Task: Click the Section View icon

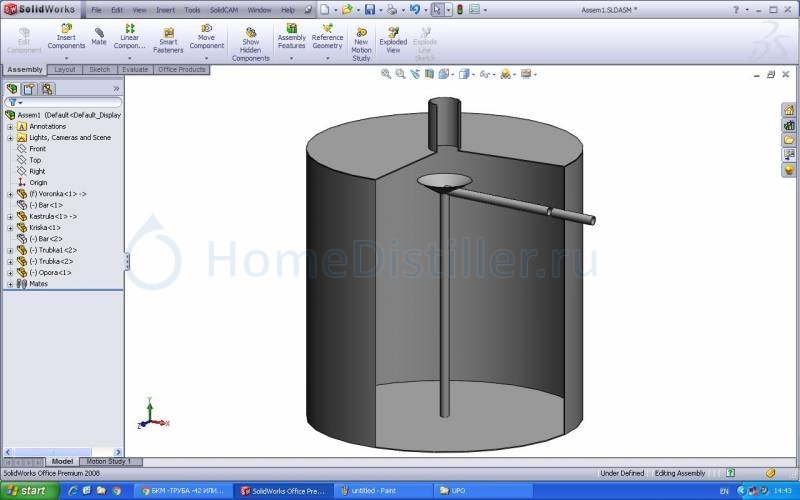Action: (x=429, y=74)
